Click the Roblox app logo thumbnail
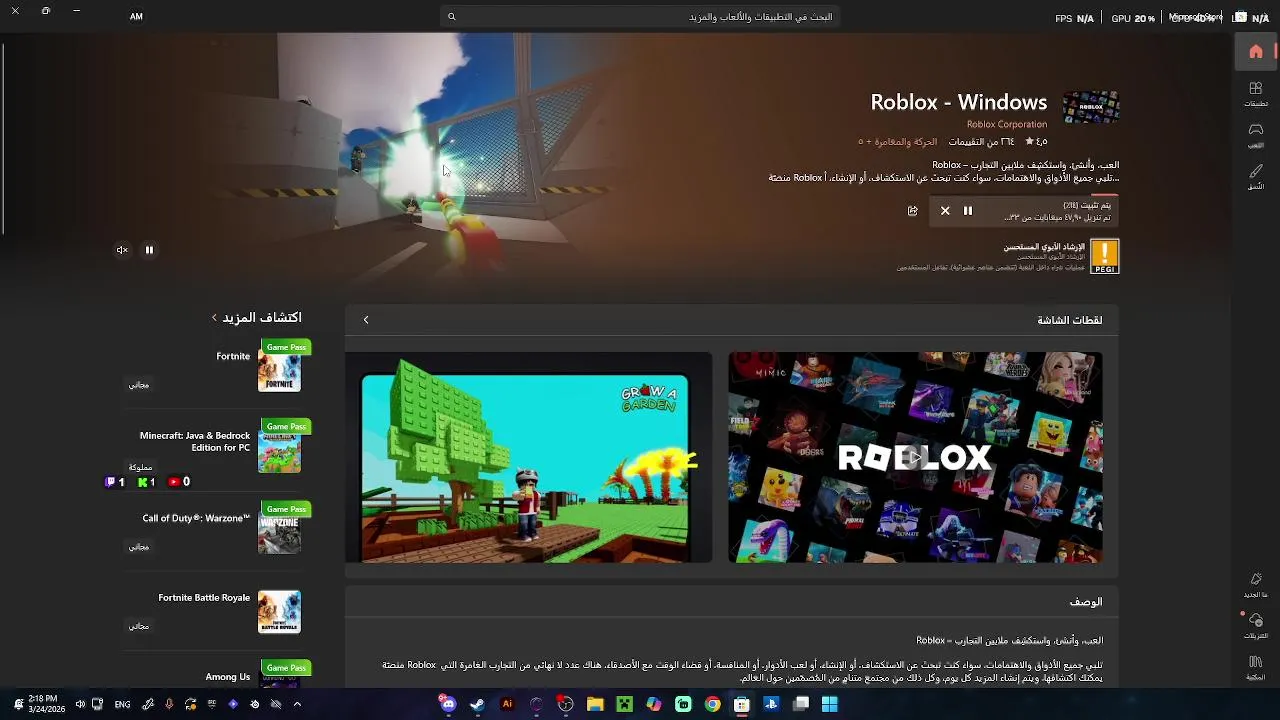Image resolution: width=1280 pixels, height=720 pixels. (x=1091, y=107)
